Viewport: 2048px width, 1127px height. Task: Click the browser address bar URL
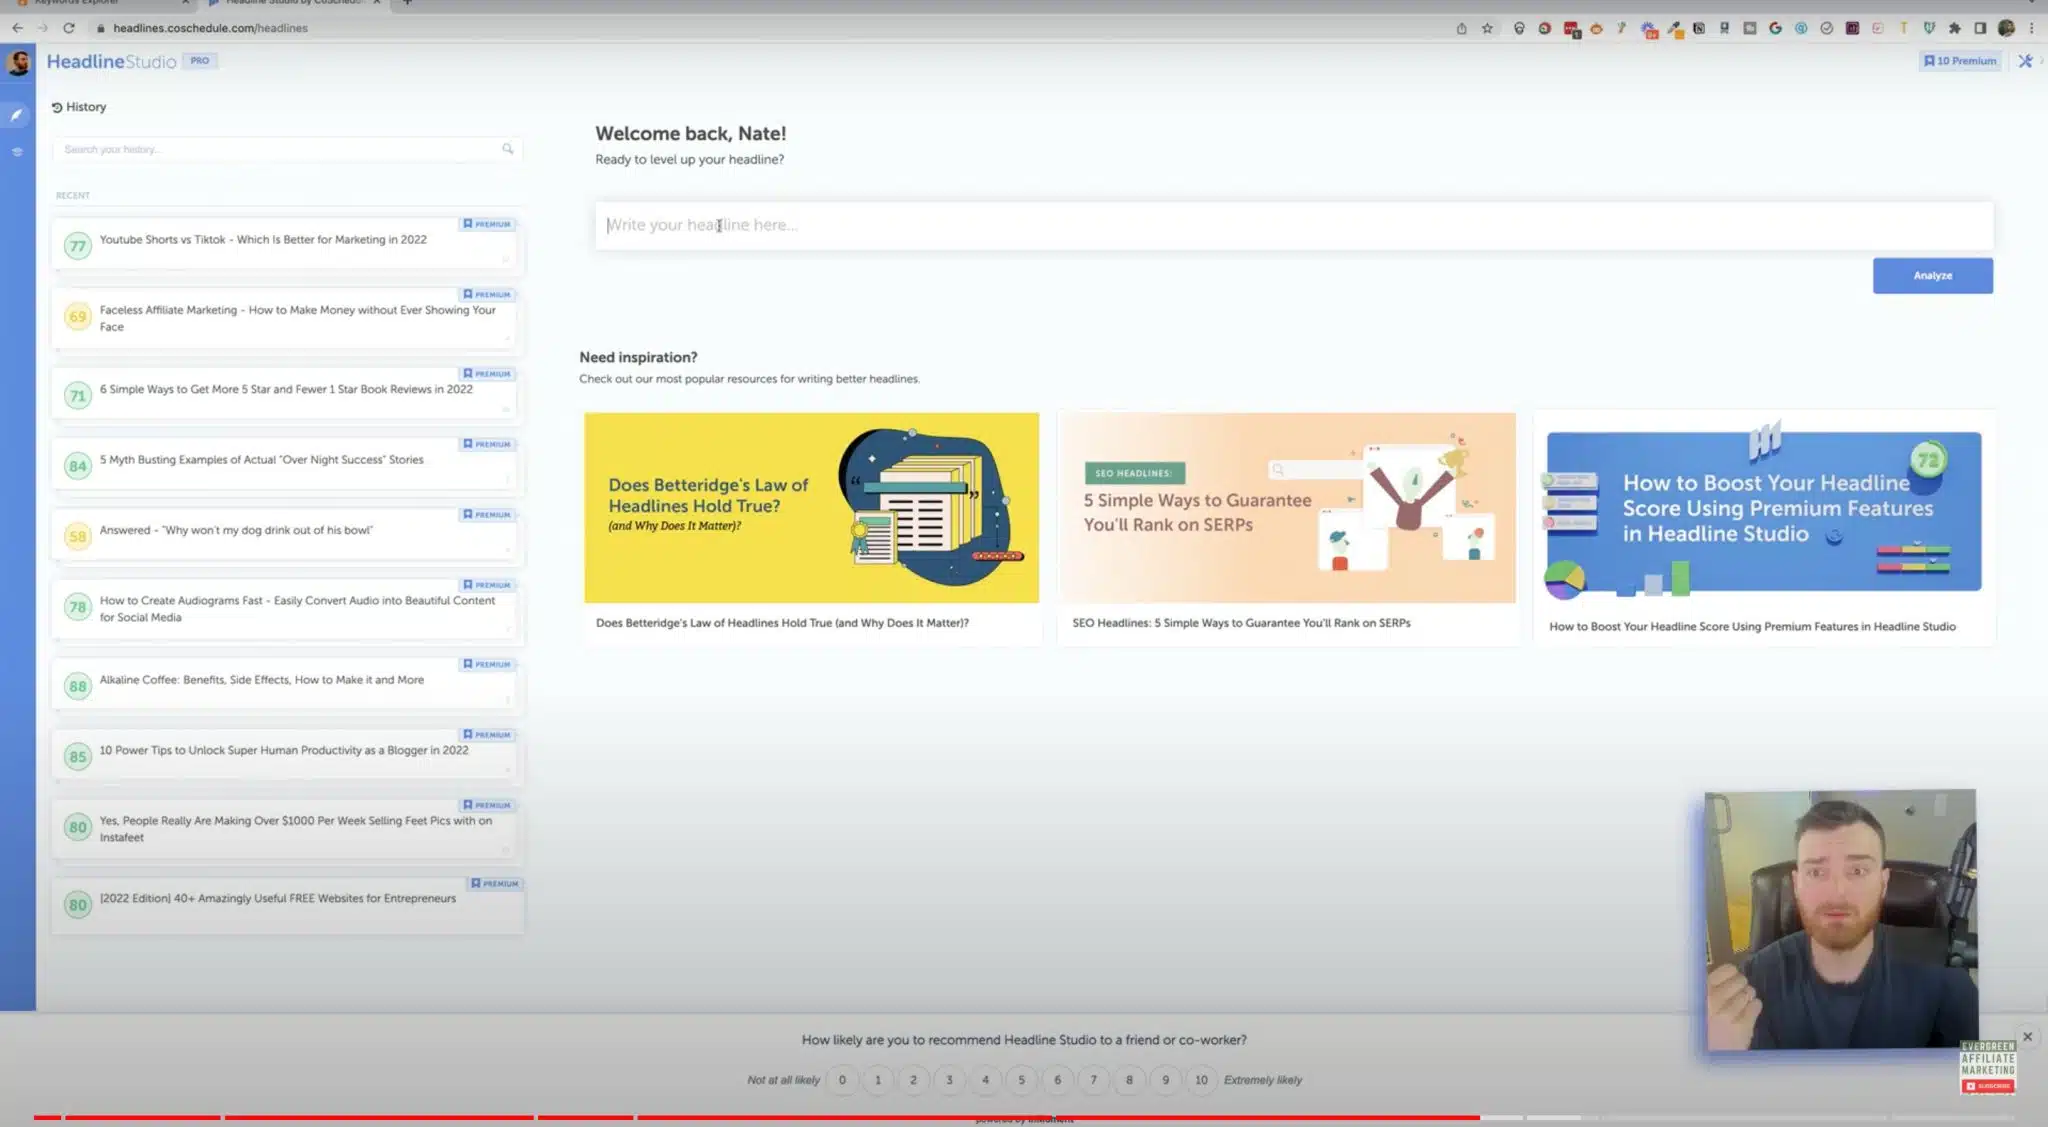(210, 28)
